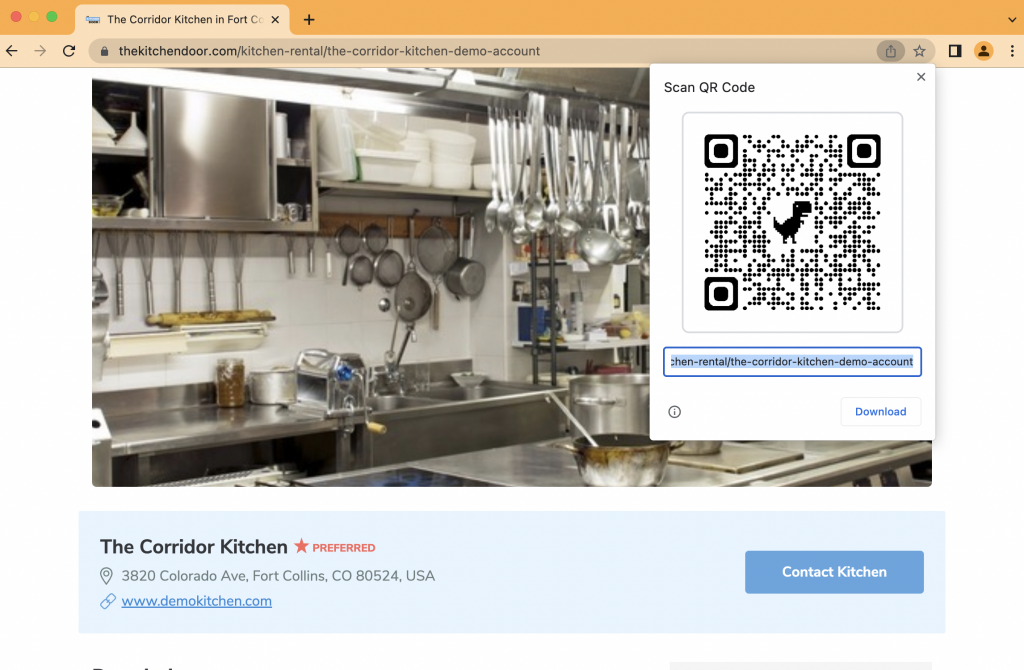Click the Scan QR Code title
Viewport: 1024px width, 670px height.
tap(709, 88)
